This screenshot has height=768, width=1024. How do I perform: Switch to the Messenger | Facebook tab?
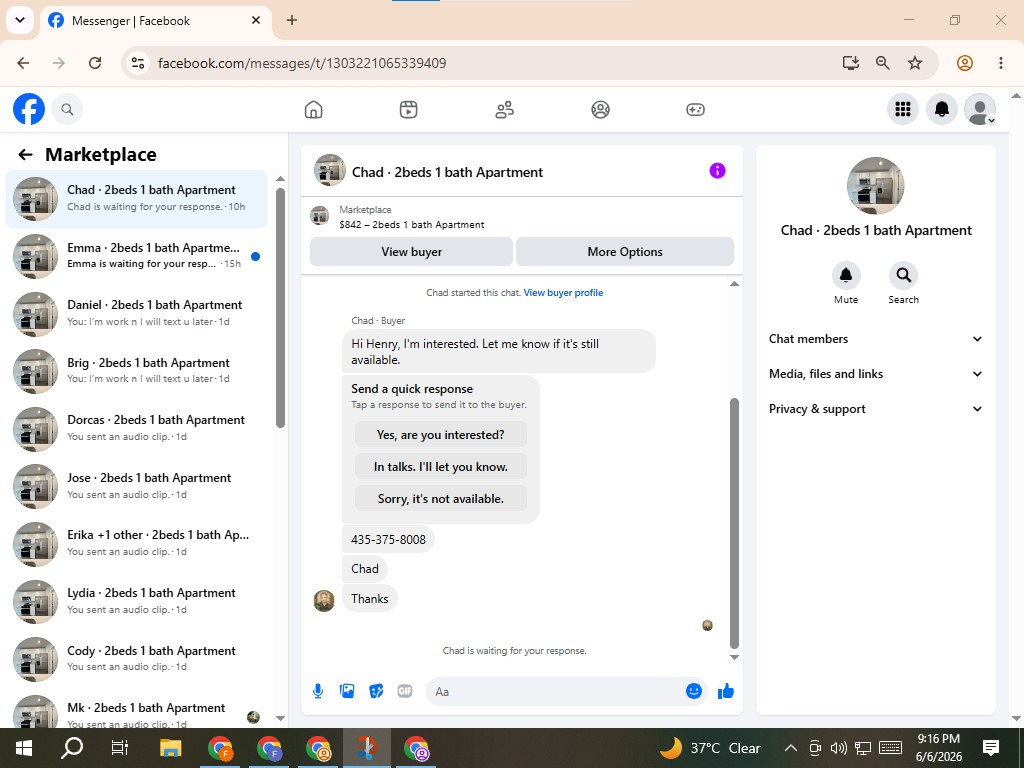[155, 21]
